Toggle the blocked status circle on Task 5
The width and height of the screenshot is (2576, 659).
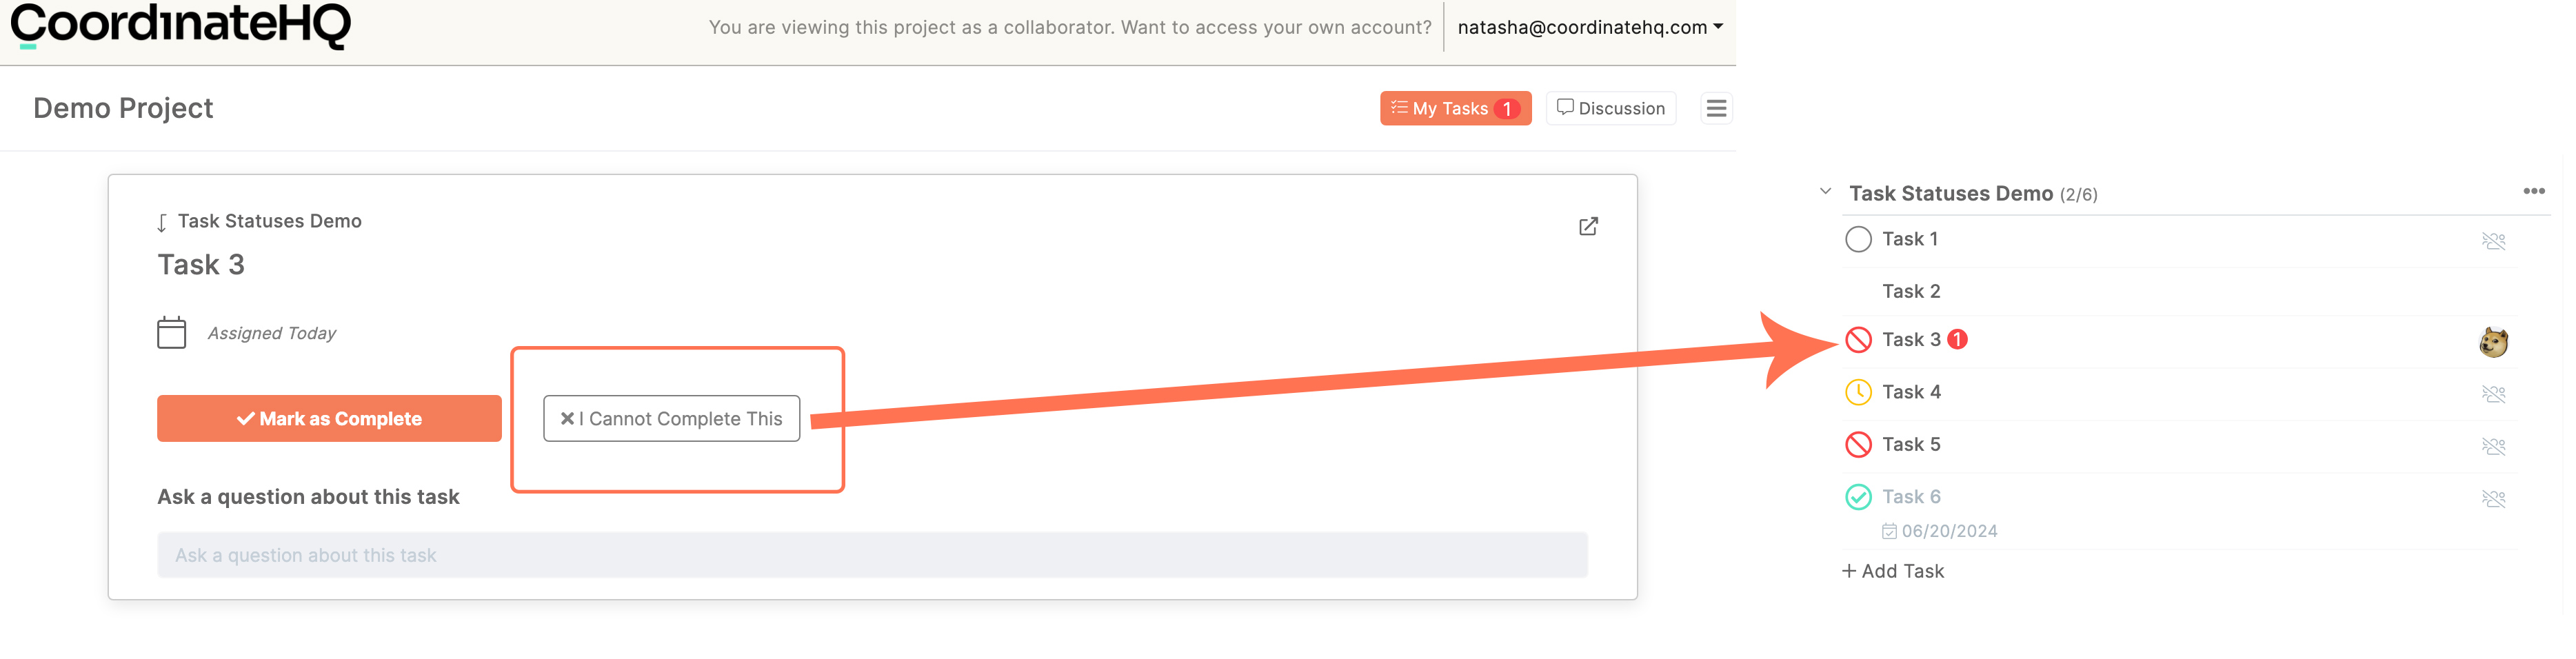pyautogui.click(x=1857, y=444)
